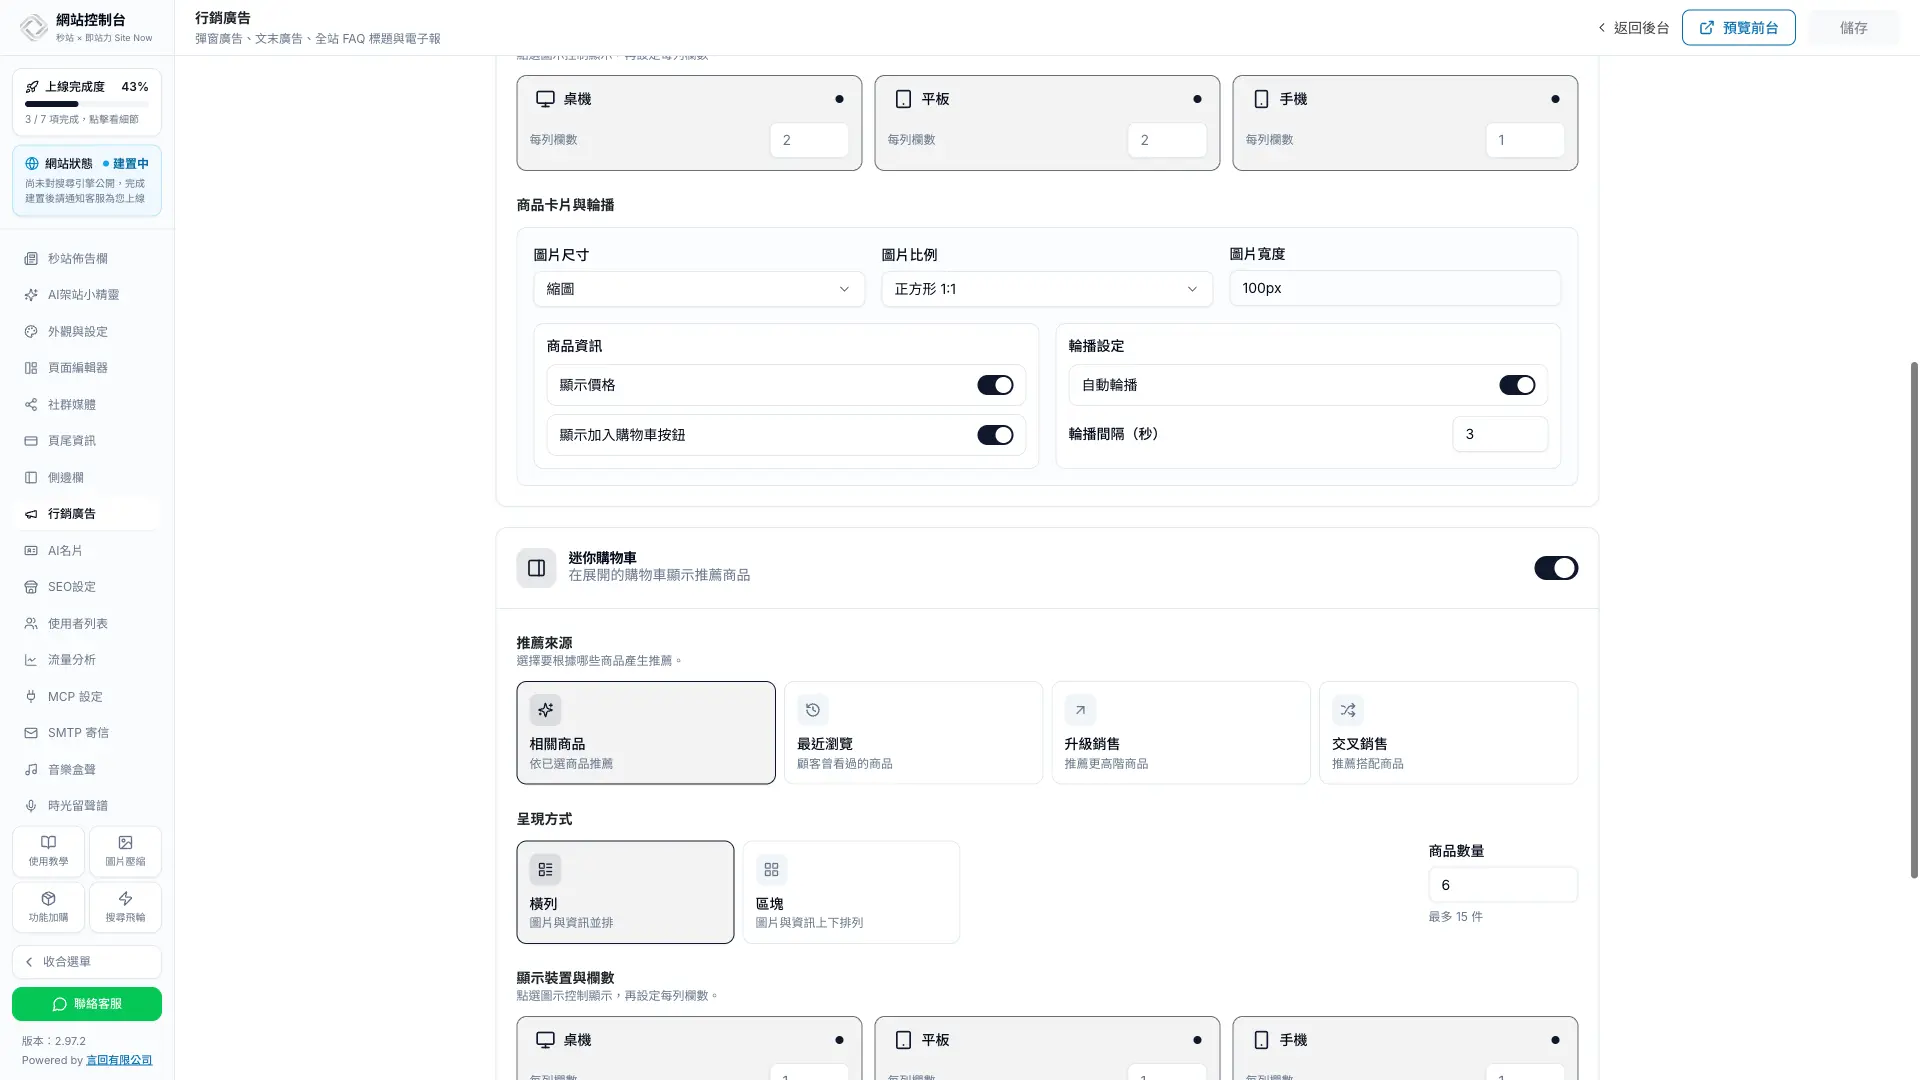Click the 上線完成度 rocket icon
The height and width of the screenshot is (1080, 1920).
click(x=32, y=87)
